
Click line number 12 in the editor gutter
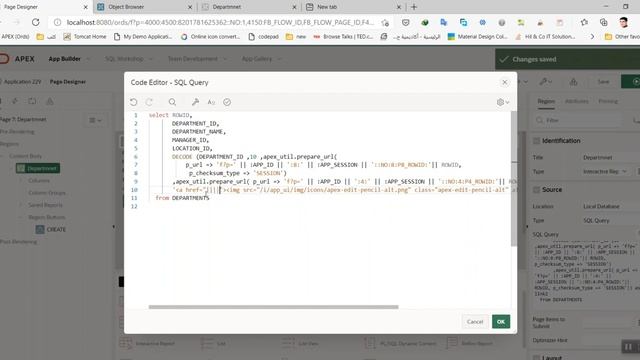pyautogui.click(x=134, y=206)
